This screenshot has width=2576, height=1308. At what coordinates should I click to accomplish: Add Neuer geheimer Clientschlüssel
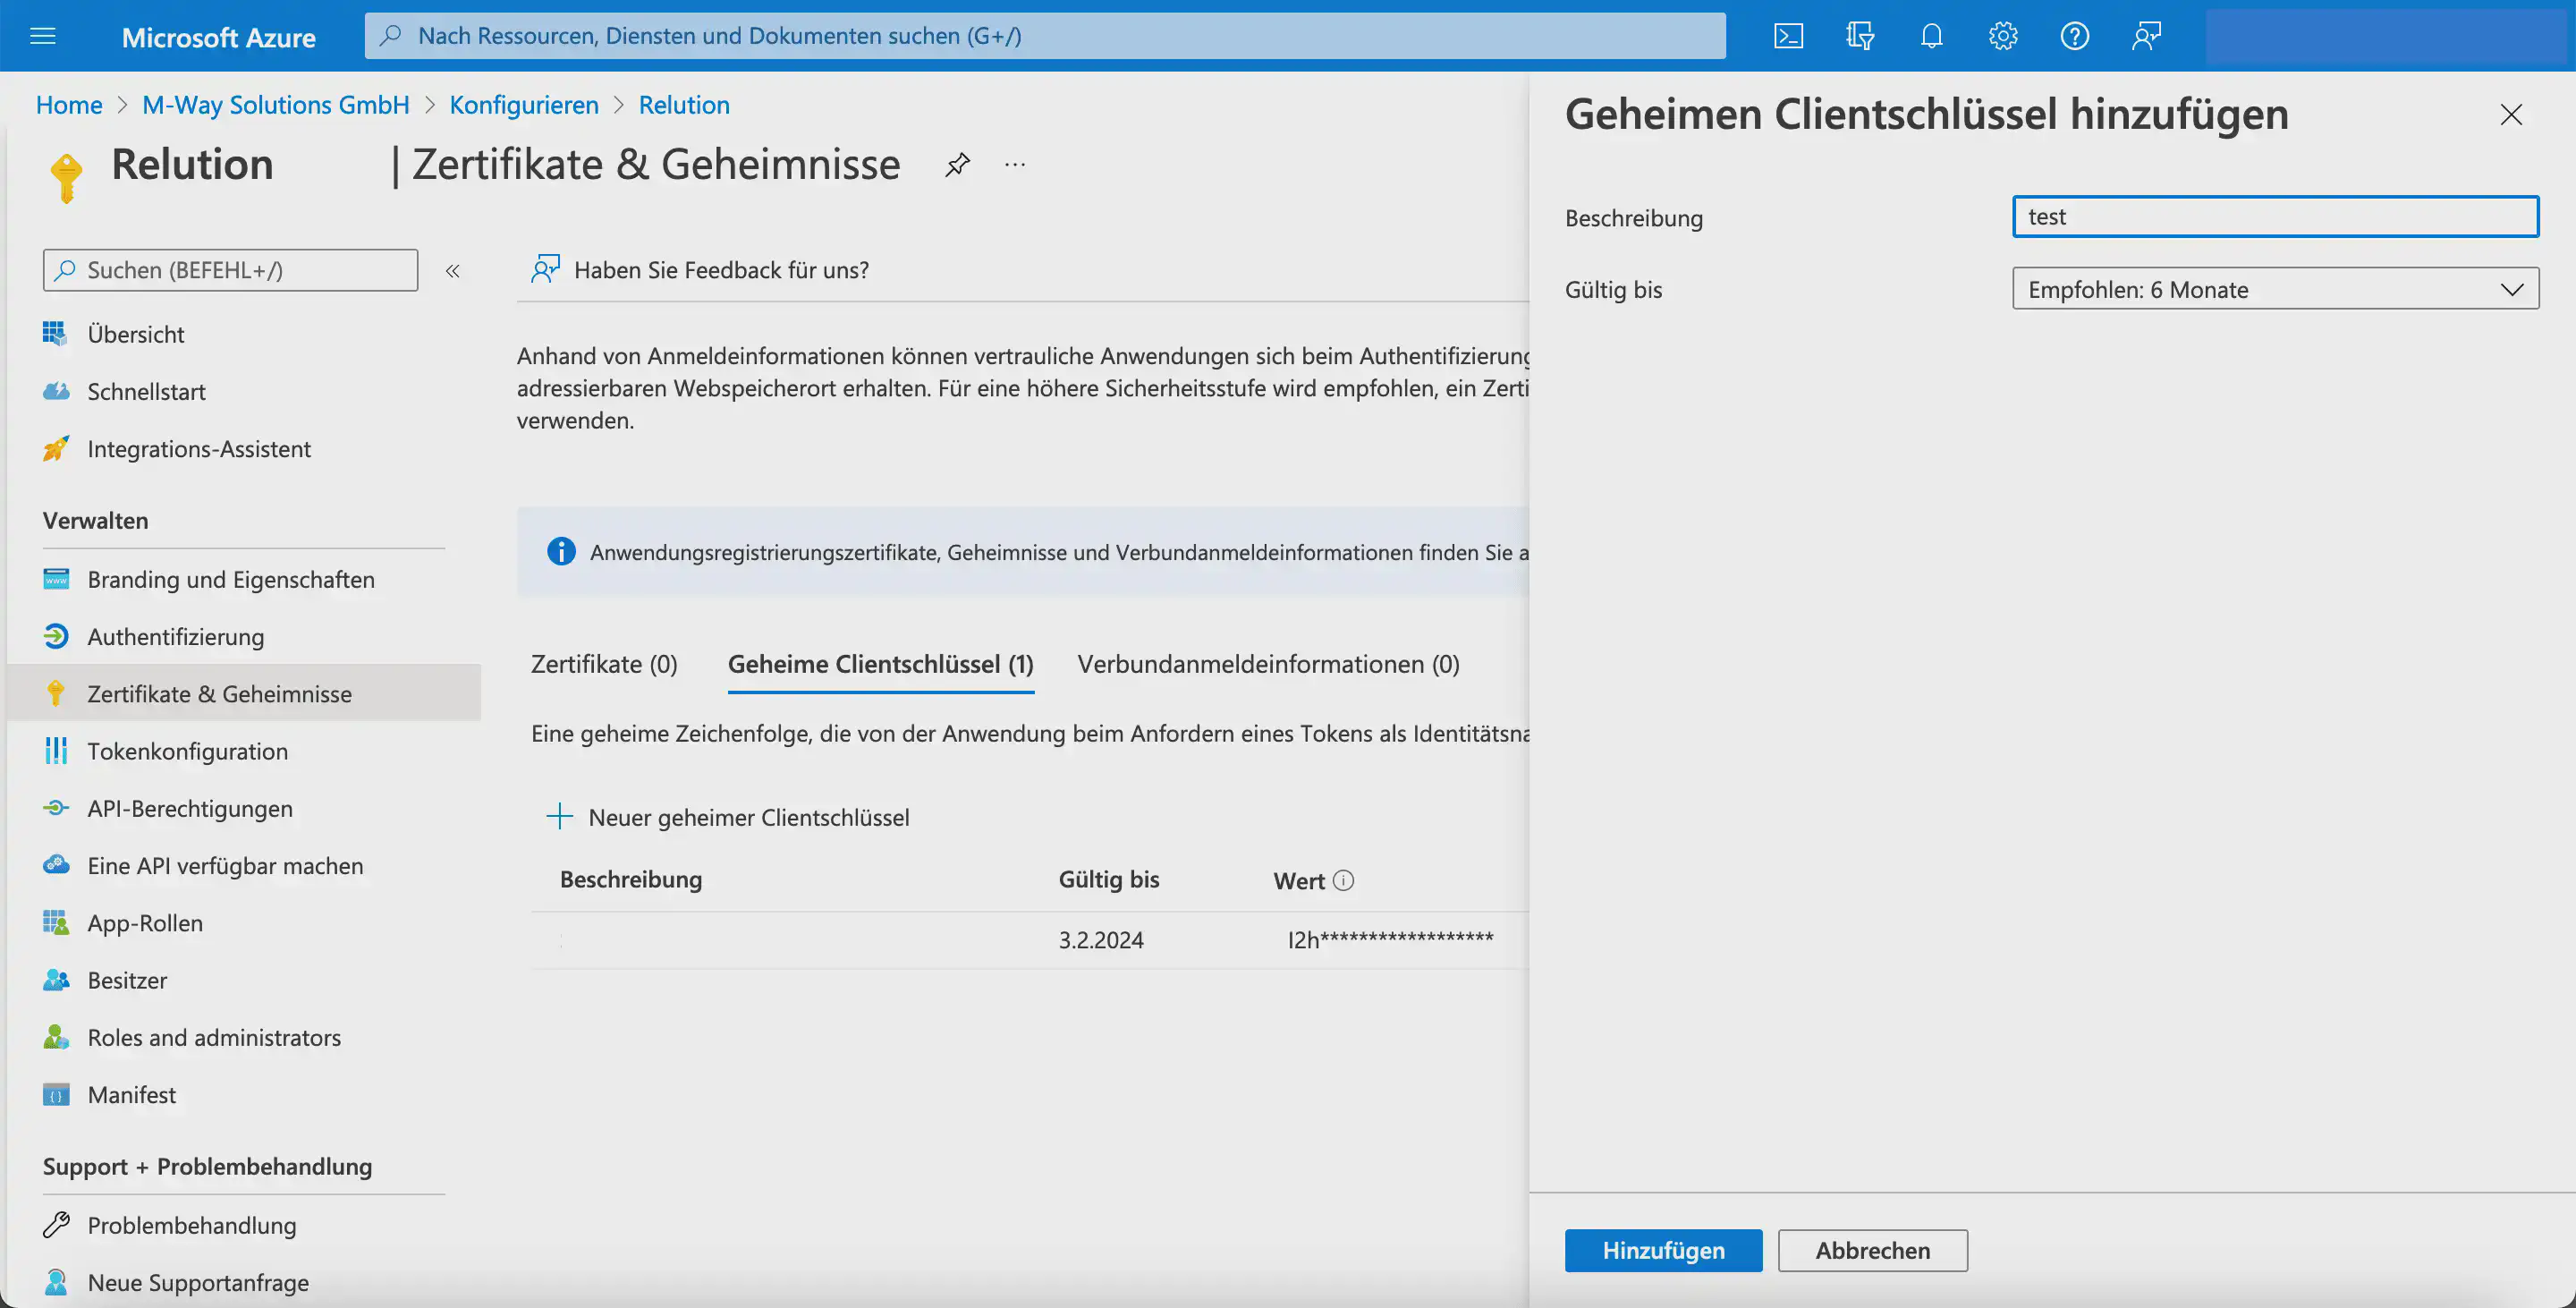point(728,817)
